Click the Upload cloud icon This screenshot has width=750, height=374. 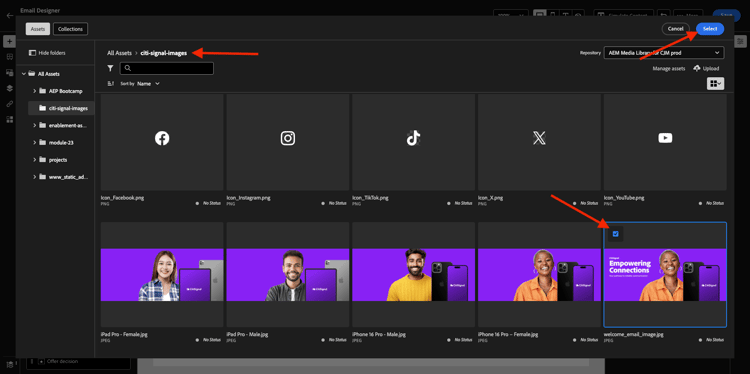[696, 68]
